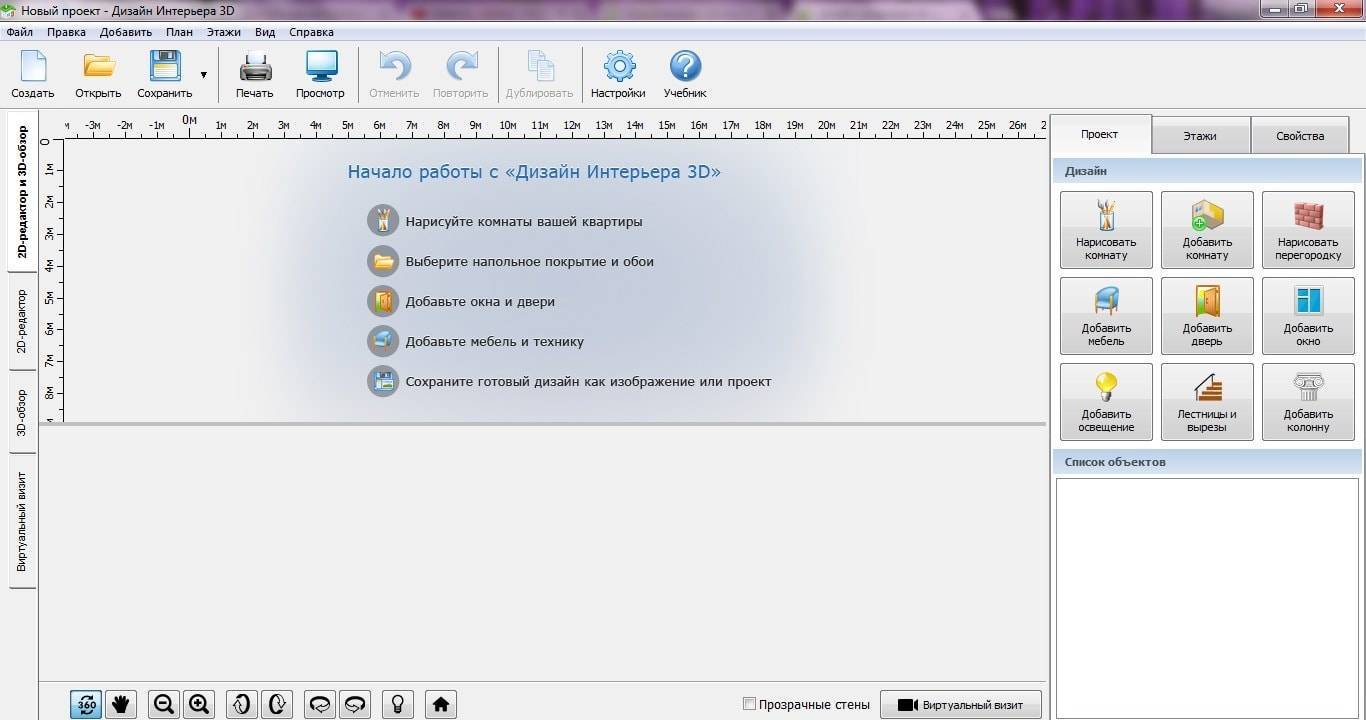Select 'Нарисовать перегородку' brick wall tool
Screen dimensions: 1366x720
tap(1308, 229)
